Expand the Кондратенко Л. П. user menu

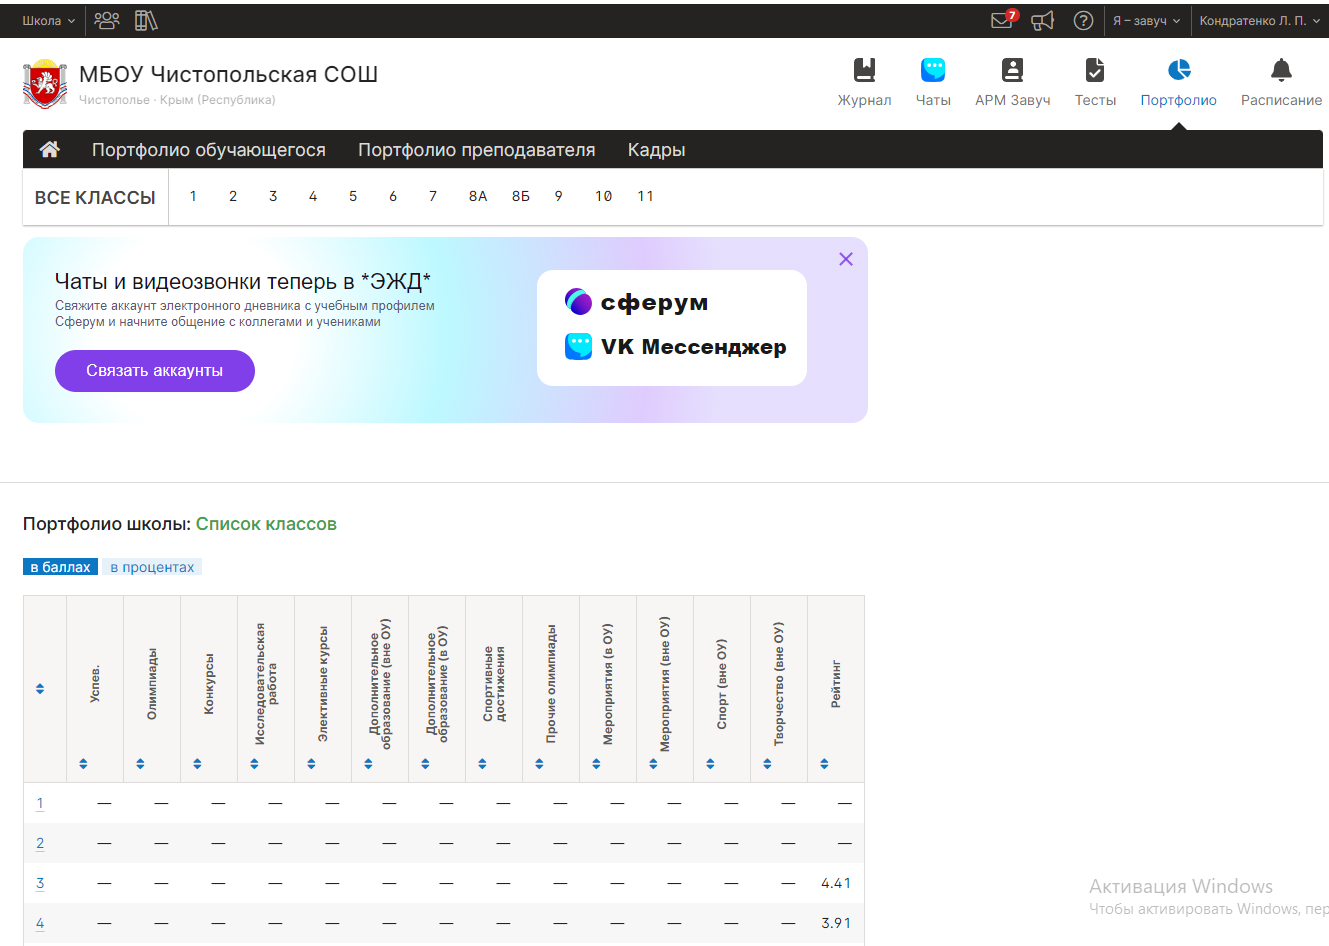point(1259,21)
